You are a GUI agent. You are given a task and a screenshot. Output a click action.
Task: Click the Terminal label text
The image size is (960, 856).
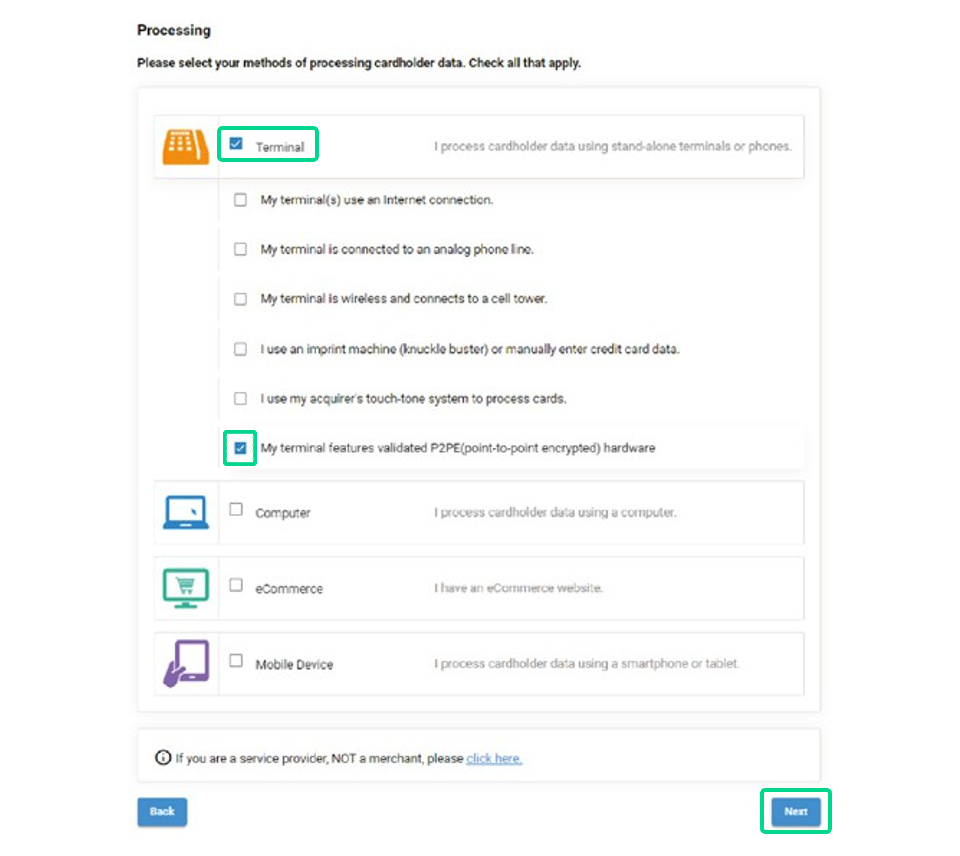pyautogui.click(x=282, y=145)
